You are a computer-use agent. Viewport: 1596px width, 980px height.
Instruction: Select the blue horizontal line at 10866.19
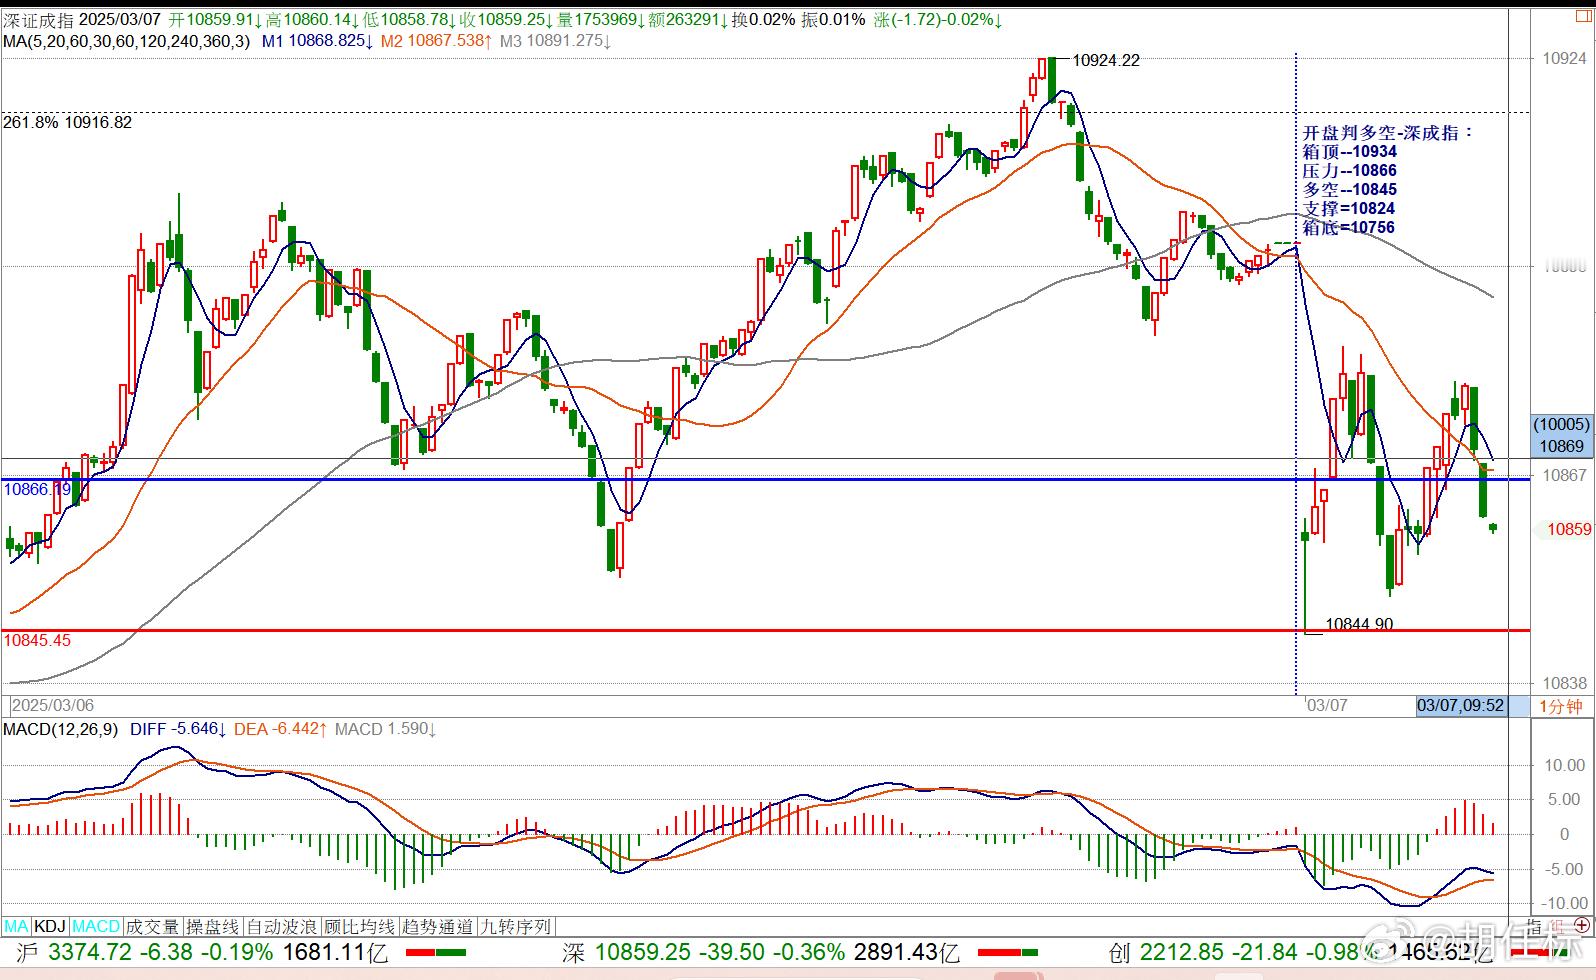tap(764, 479)
